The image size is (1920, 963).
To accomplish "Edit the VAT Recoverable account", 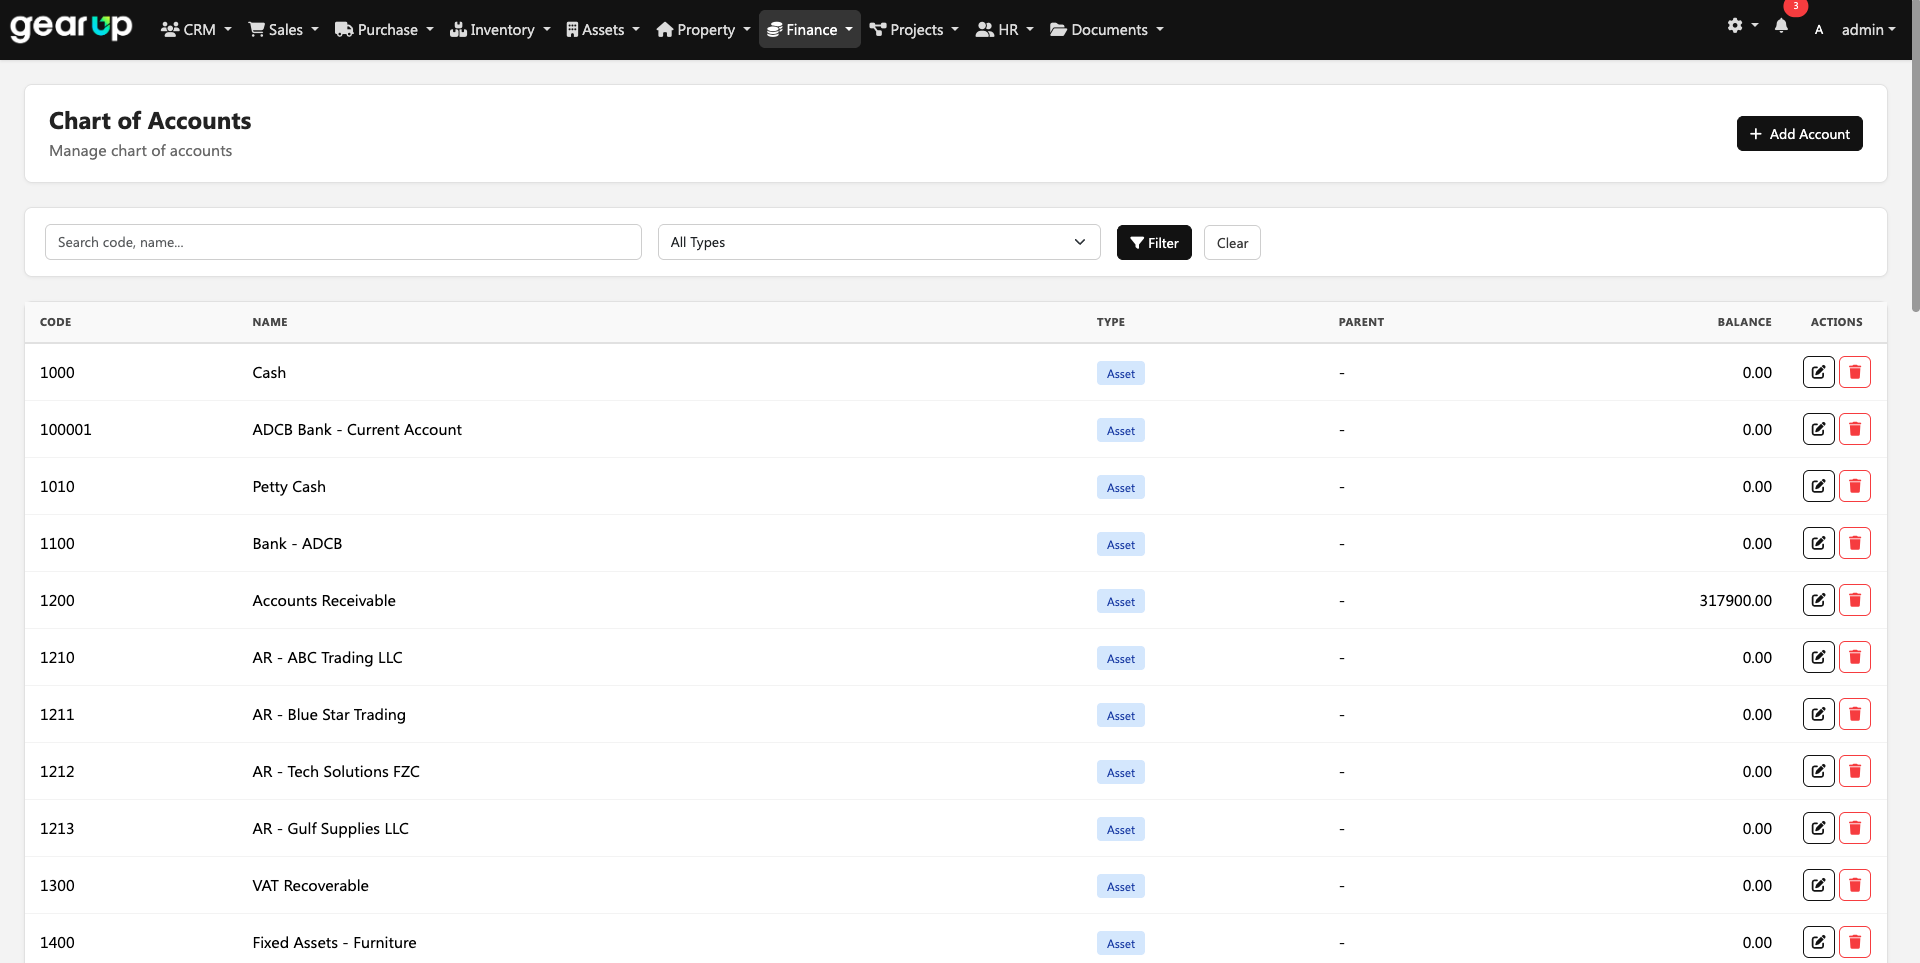I will (x=1818, y=885).
